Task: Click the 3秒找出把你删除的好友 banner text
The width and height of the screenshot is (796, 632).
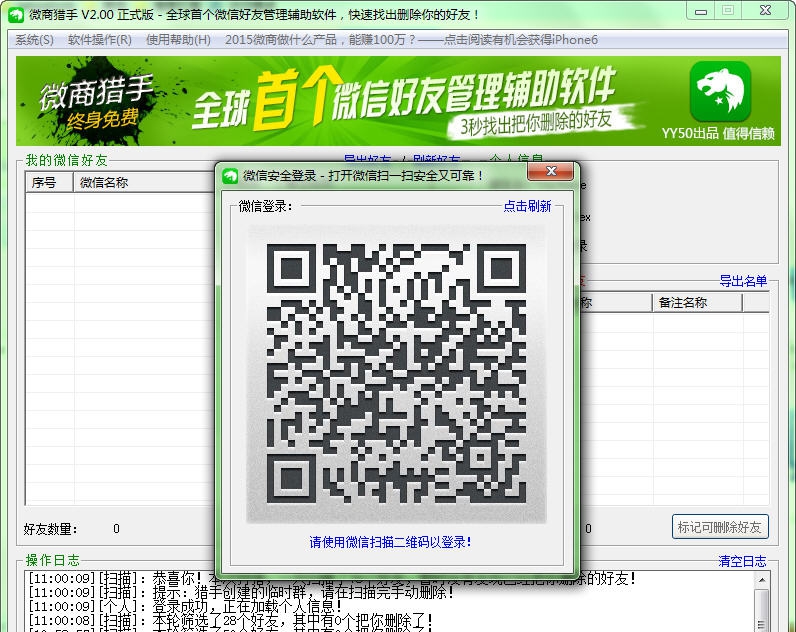Action: click(536, 122)
